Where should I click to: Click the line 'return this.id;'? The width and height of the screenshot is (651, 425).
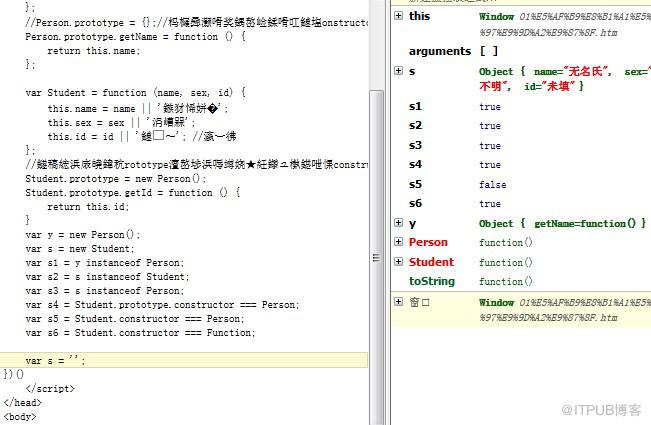(x=88, y=207)
